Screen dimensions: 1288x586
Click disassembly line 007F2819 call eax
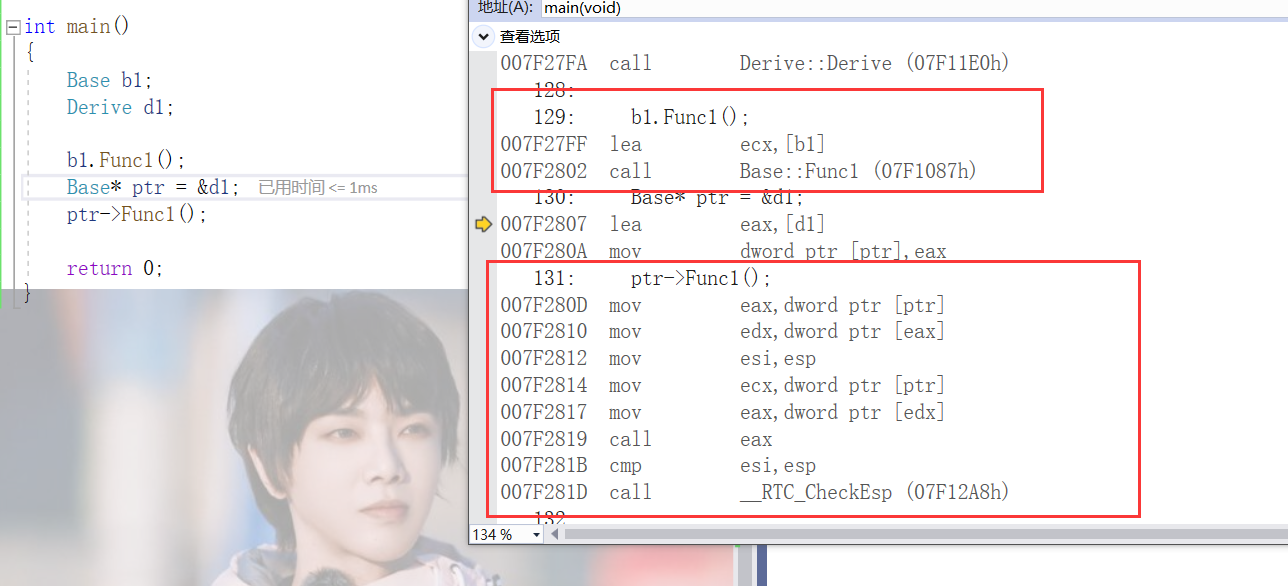[x=636, y=439]
